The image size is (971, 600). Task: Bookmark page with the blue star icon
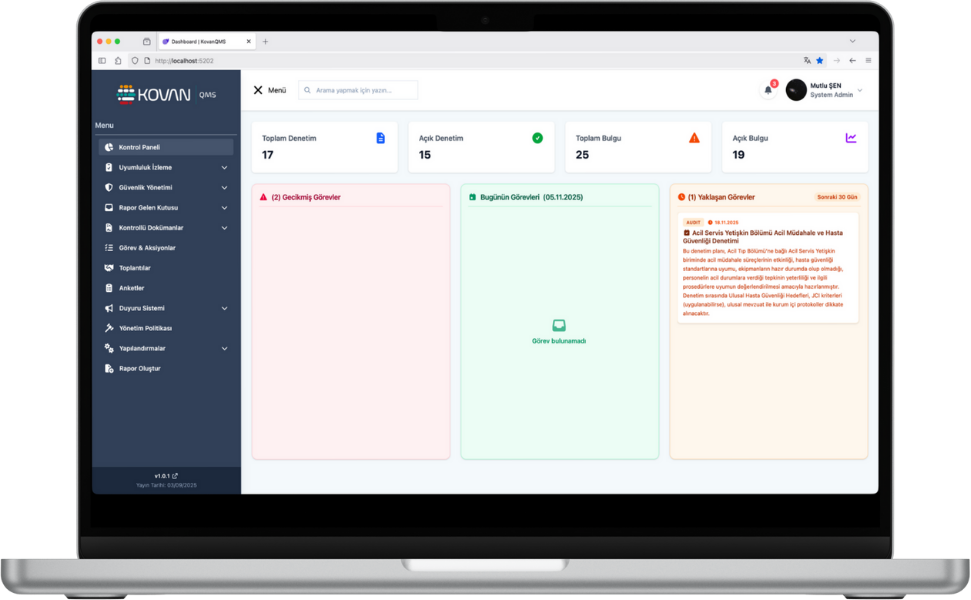[820, 61]
